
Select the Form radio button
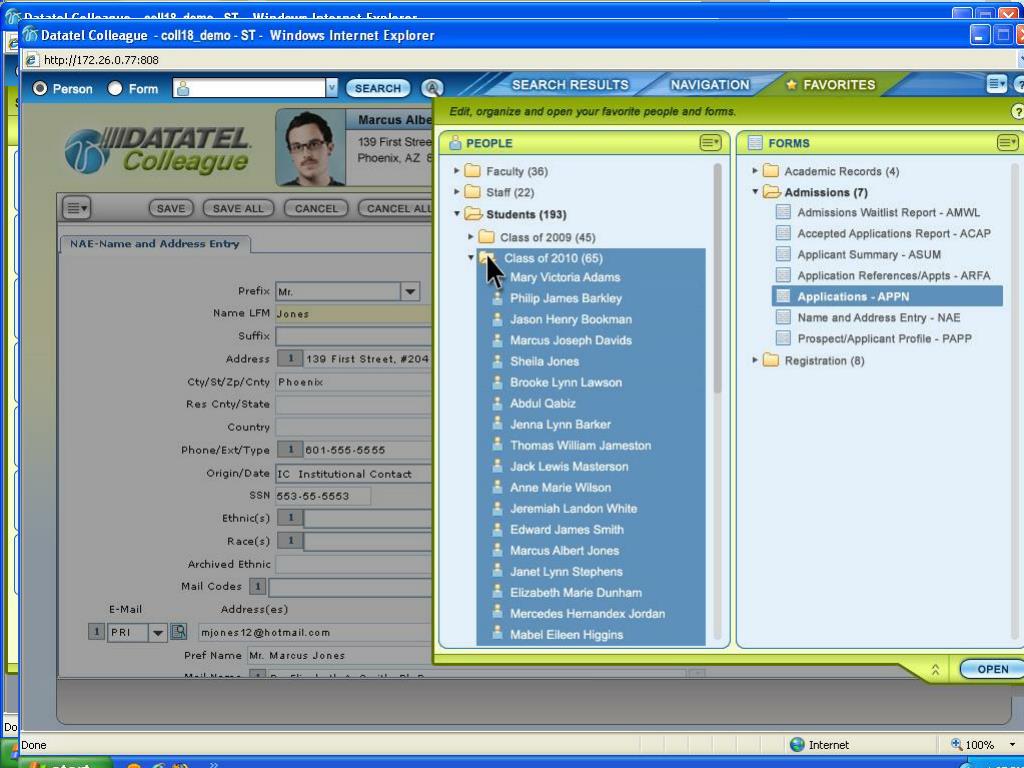[115, 88]
